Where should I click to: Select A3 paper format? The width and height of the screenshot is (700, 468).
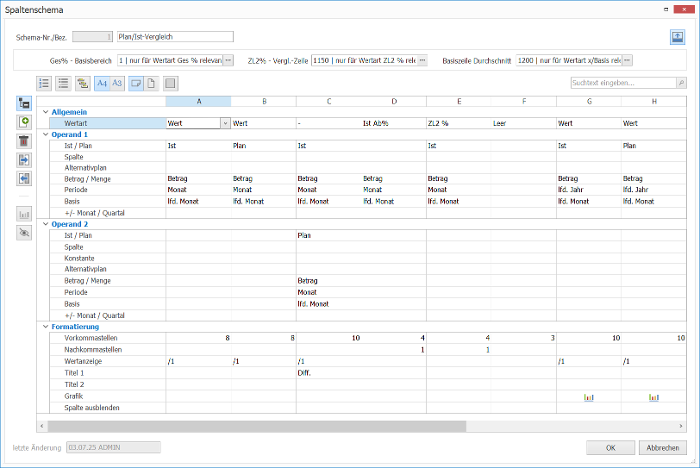[117, 83]
